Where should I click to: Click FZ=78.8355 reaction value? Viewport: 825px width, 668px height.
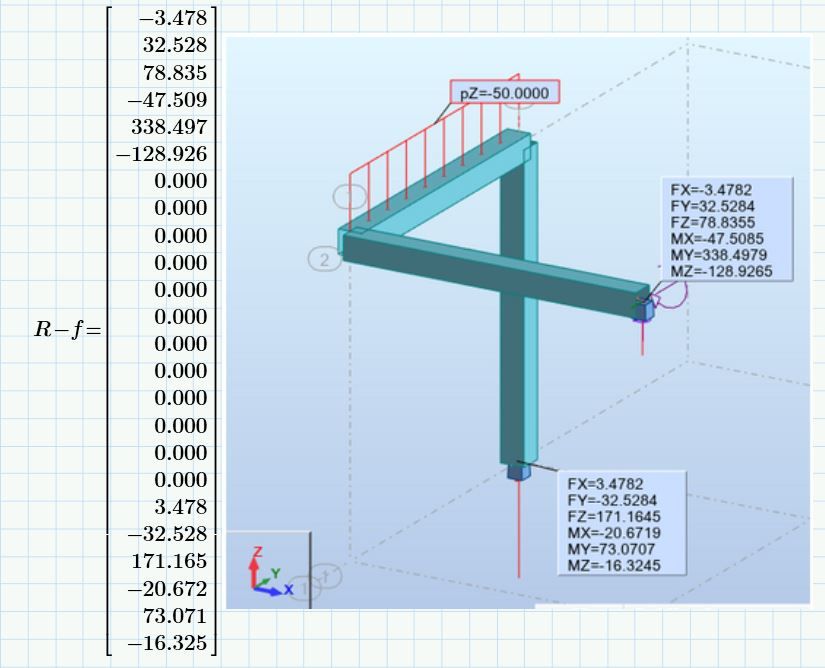point(712,222)
